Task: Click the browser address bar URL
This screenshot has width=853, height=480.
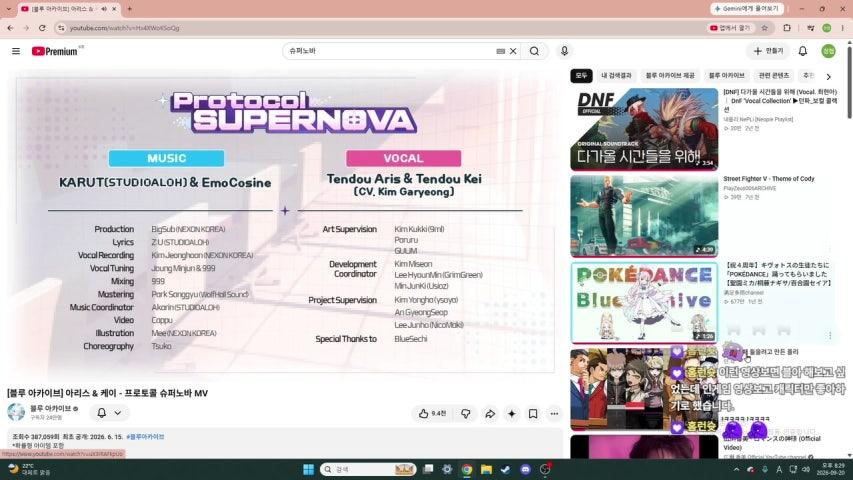Action: tap(124, 28)
